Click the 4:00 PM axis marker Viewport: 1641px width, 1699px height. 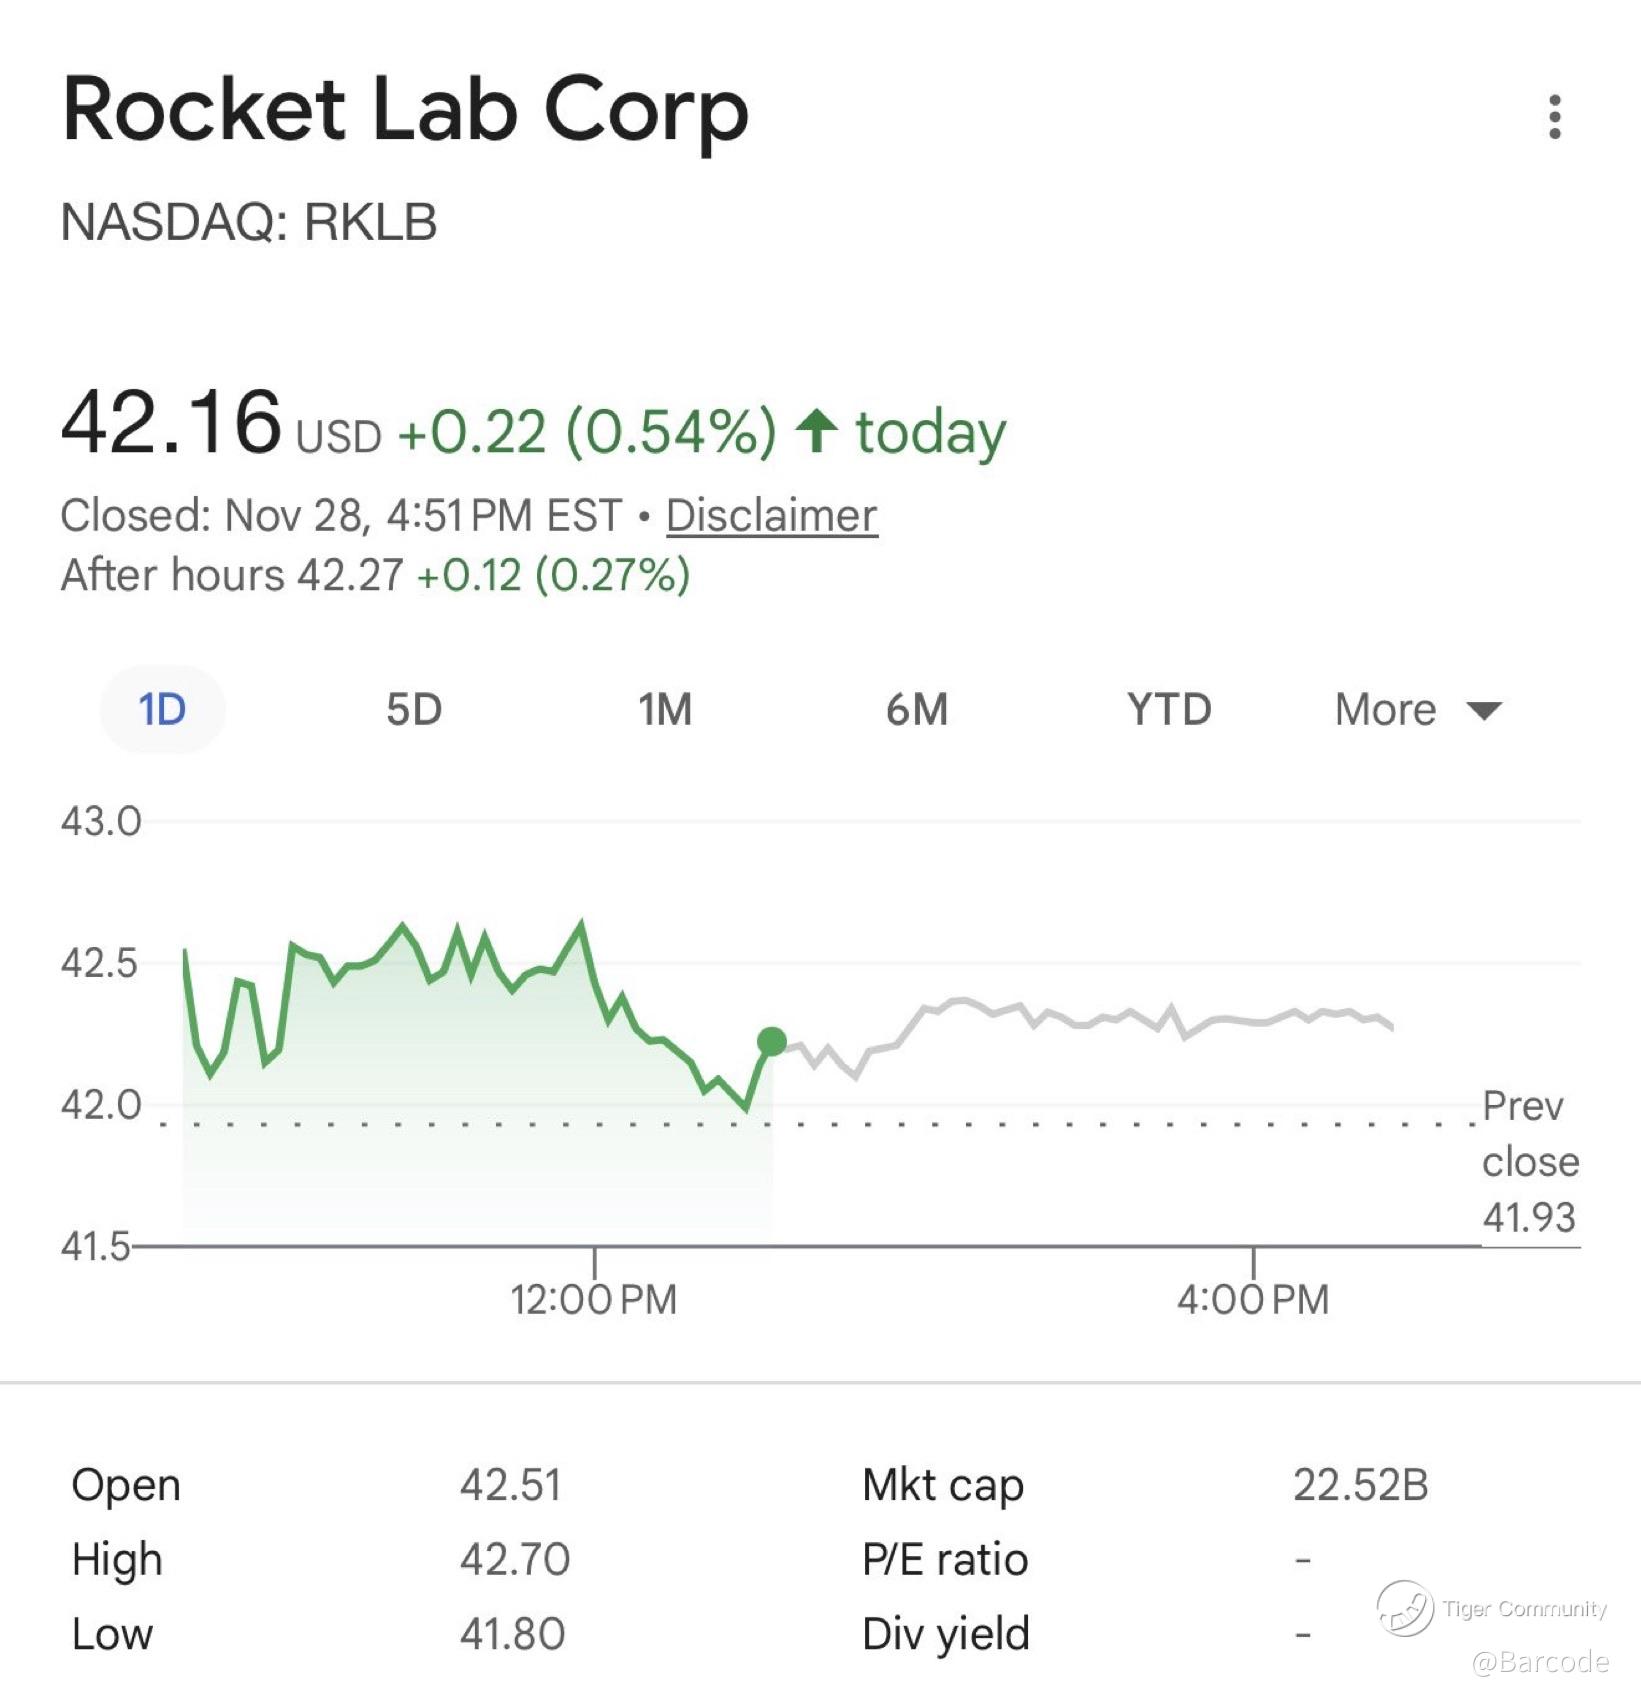[1253, 1299]
